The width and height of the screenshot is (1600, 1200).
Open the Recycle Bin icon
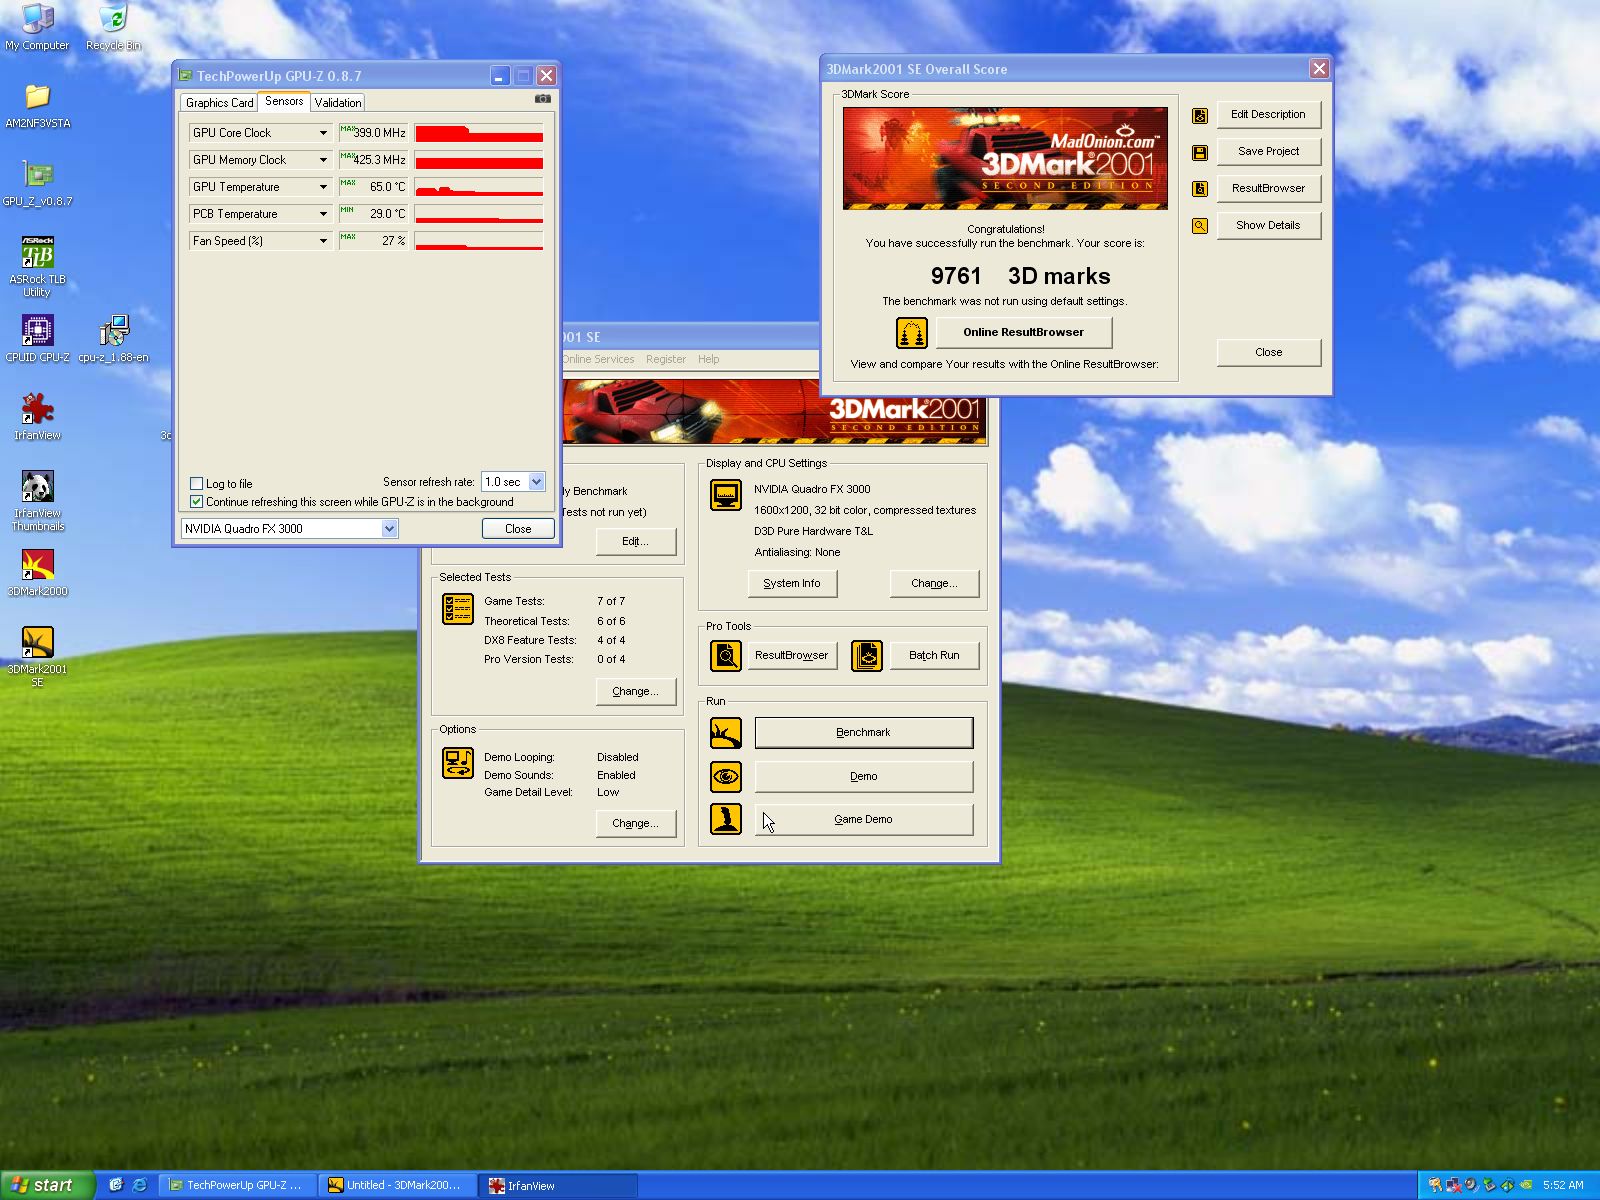[113, 27]
